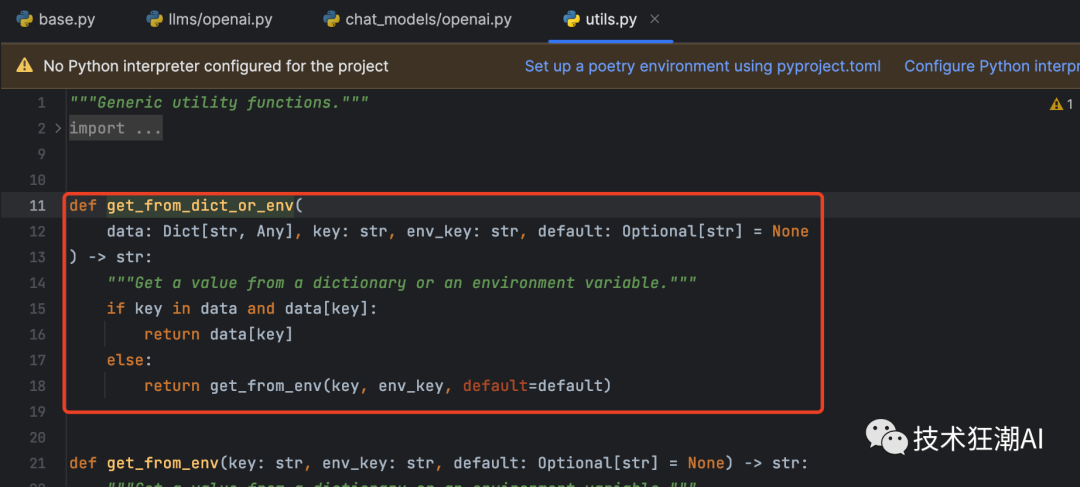This screenshot has height=487, width=1080.
Task: Close the utils.py tab
Action: click(x=655, y=19)
